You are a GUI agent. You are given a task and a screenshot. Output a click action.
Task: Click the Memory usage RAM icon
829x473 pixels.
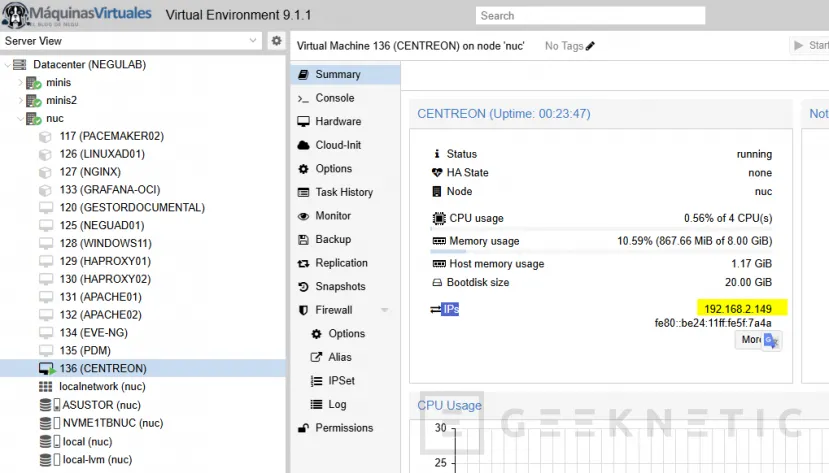coord(439,241)
